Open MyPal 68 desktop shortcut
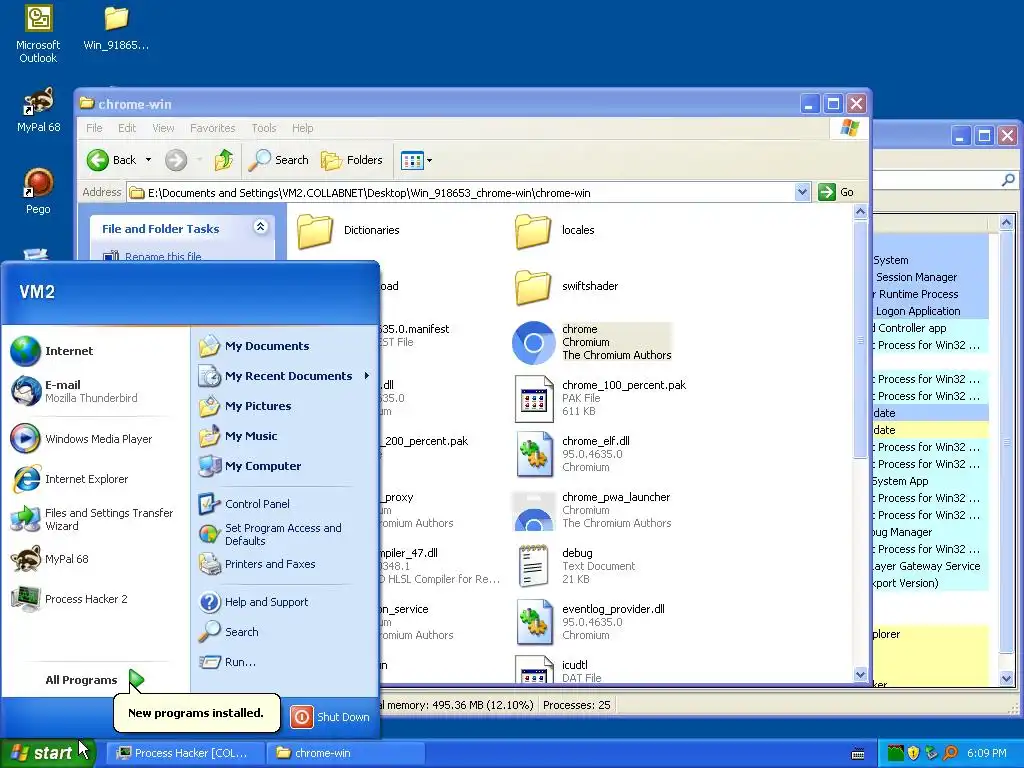The width and height of the screenshot is (1024, 768). [38, 110]
